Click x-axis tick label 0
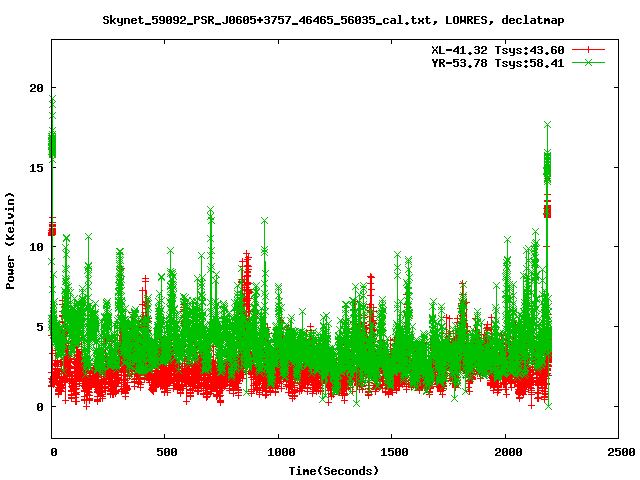640x480 pixels. (53, 452)
